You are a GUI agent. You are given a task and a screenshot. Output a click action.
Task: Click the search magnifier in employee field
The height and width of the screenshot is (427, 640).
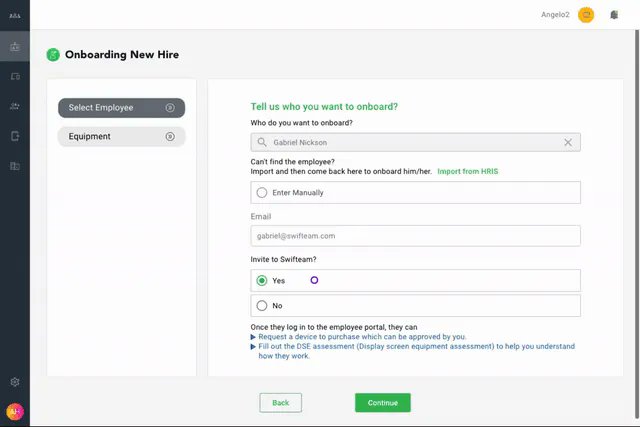click(262, 142)
